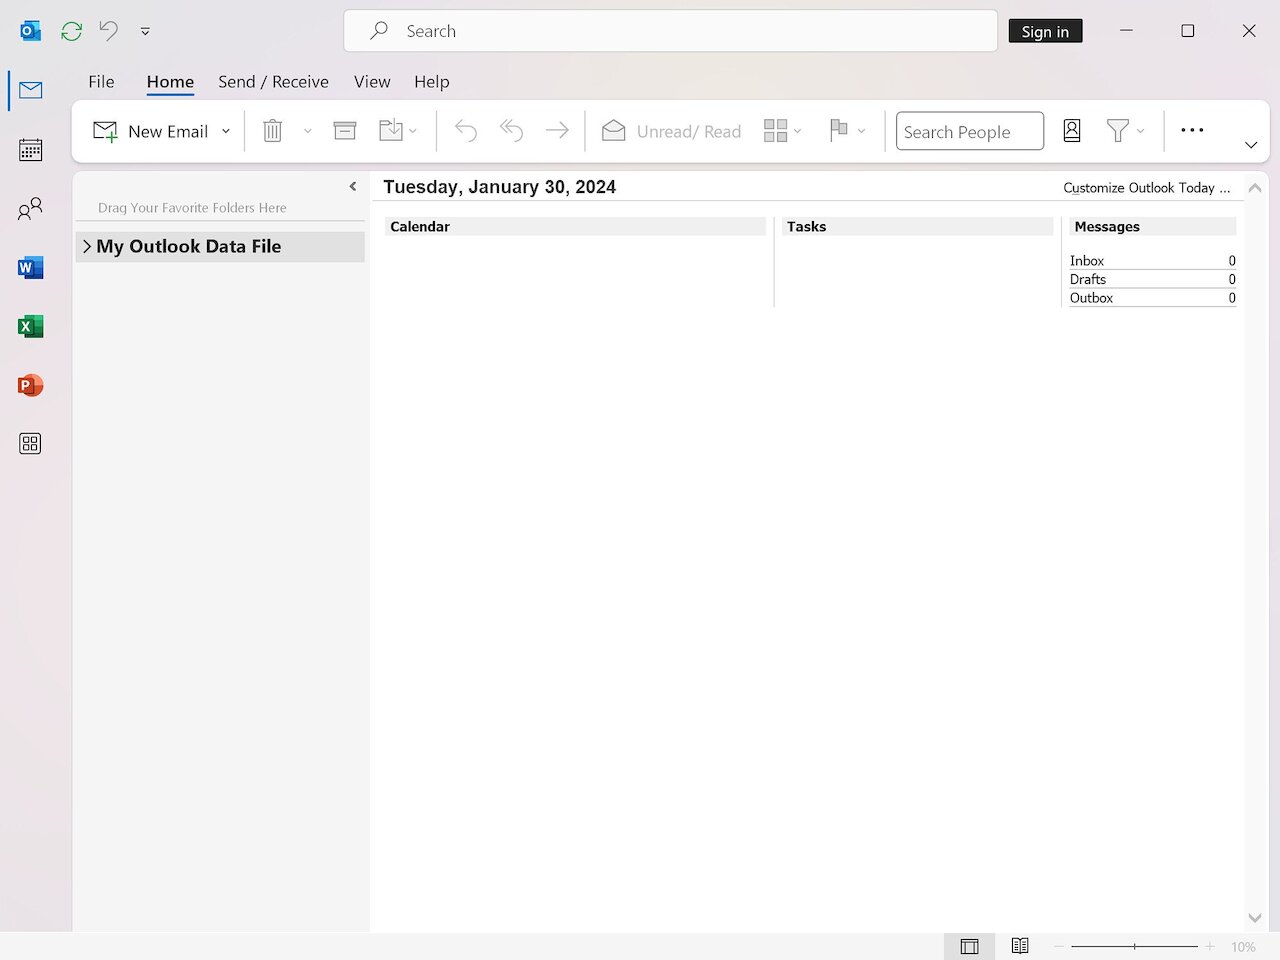1280x960 pixels.
Task: Click the Archive icon
Action: 344,130
